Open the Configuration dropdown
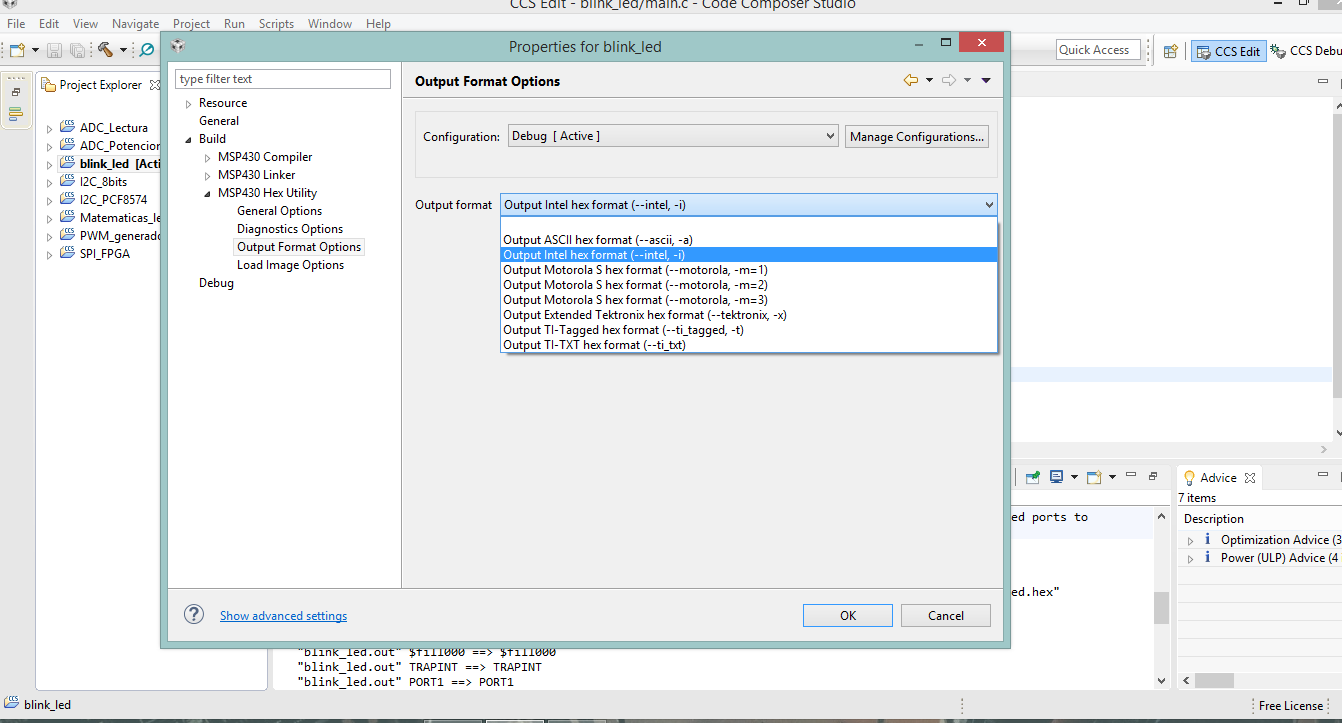The width and height of the screenshot is (1342, 723). (673, 136)
